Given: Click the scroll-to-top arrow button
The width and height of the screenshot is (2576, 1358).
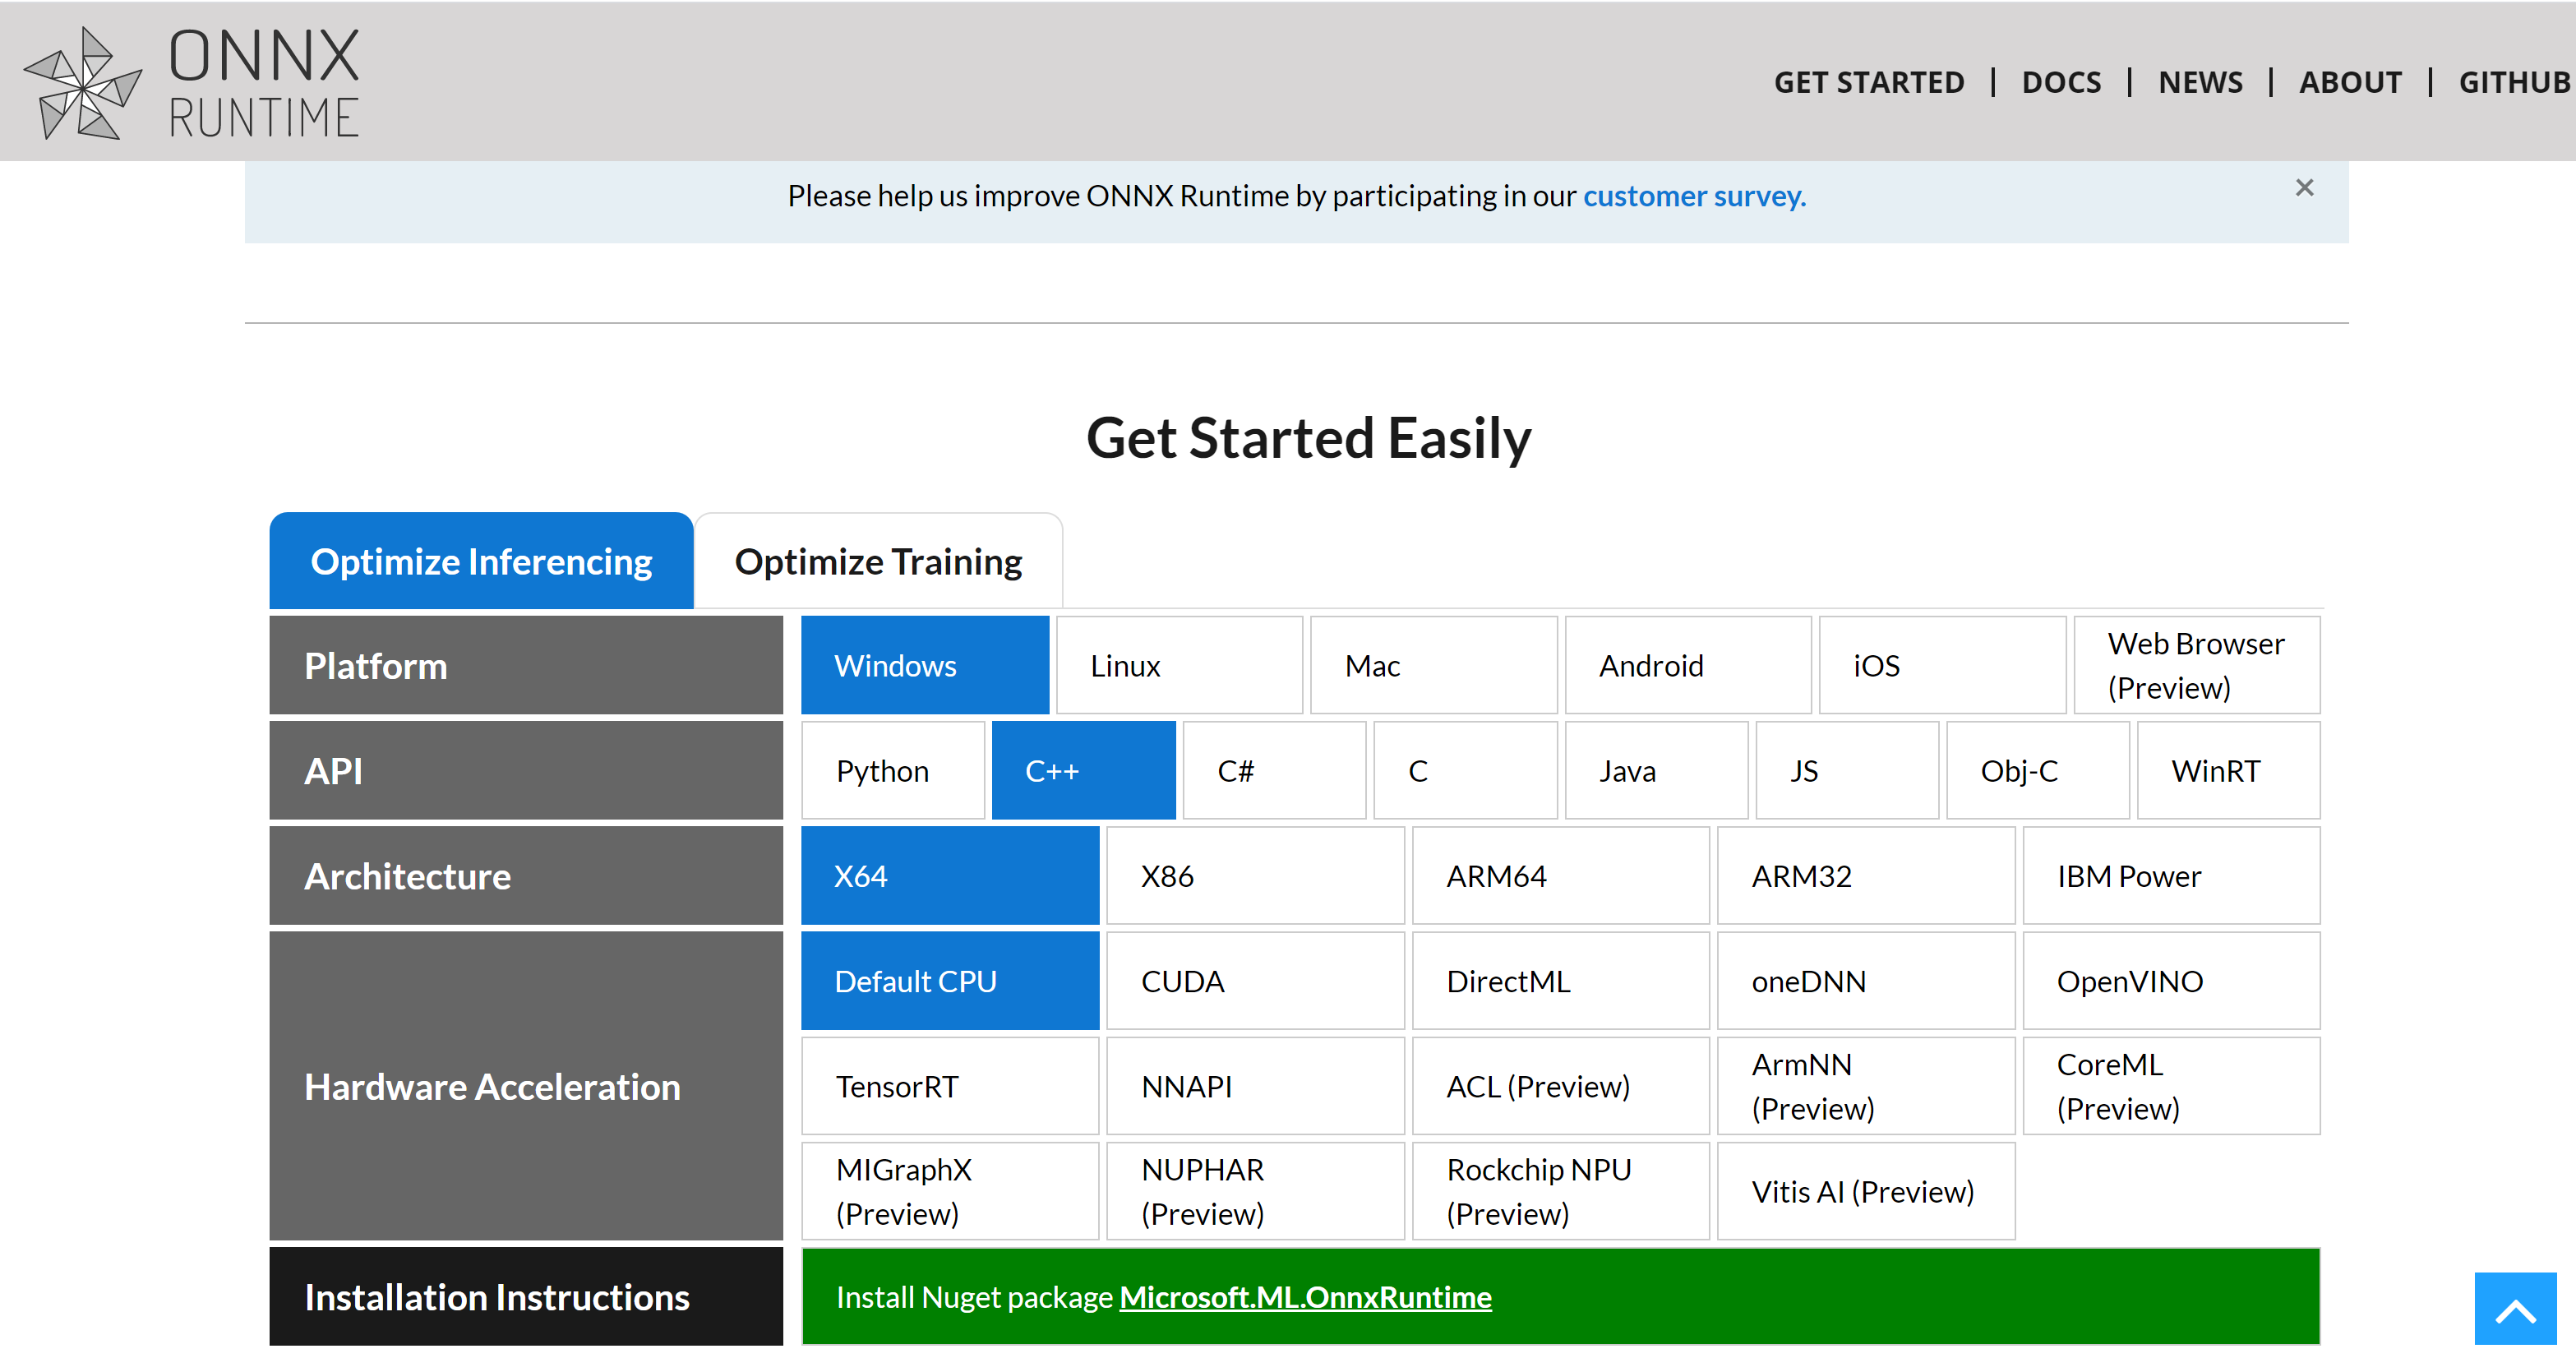Looking at the screenshot, I should (x=2514, y=1308).
